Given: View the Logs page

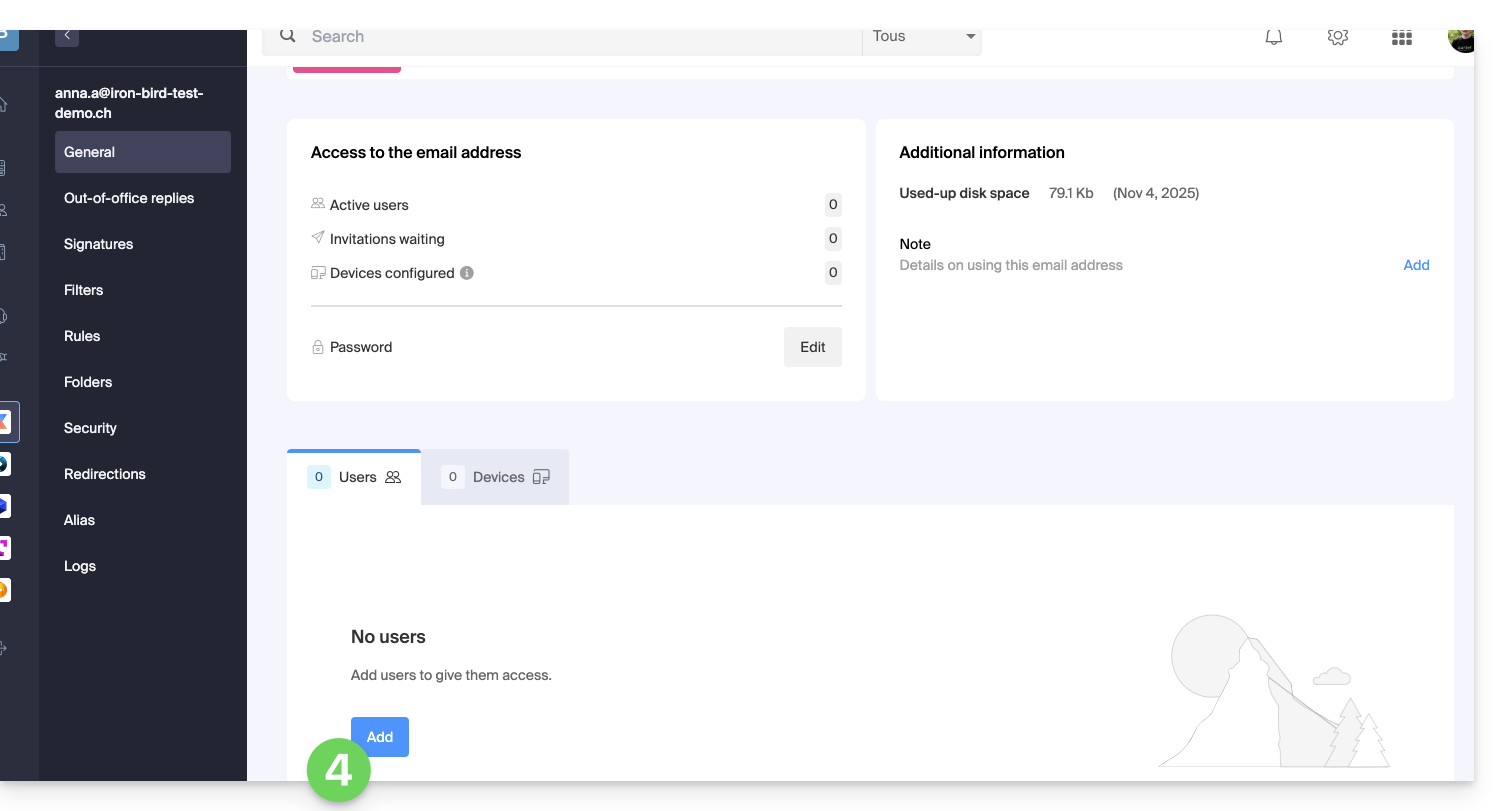Looking at the screenshot, I should [x=80, y=566].
